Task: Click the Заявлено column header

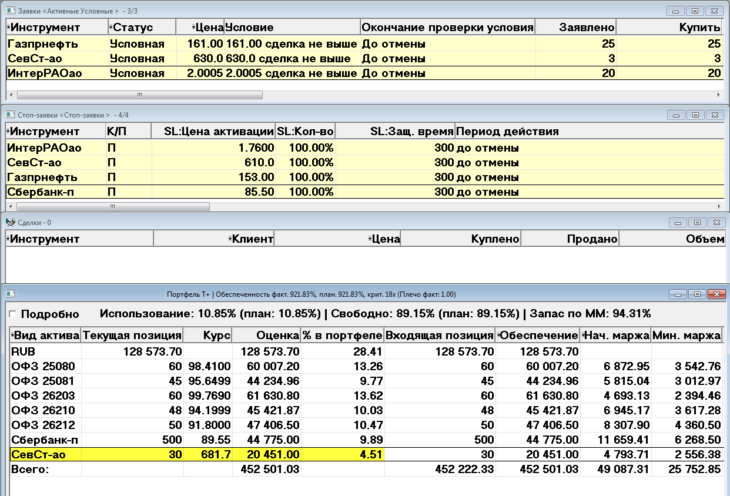Action: 575,27
